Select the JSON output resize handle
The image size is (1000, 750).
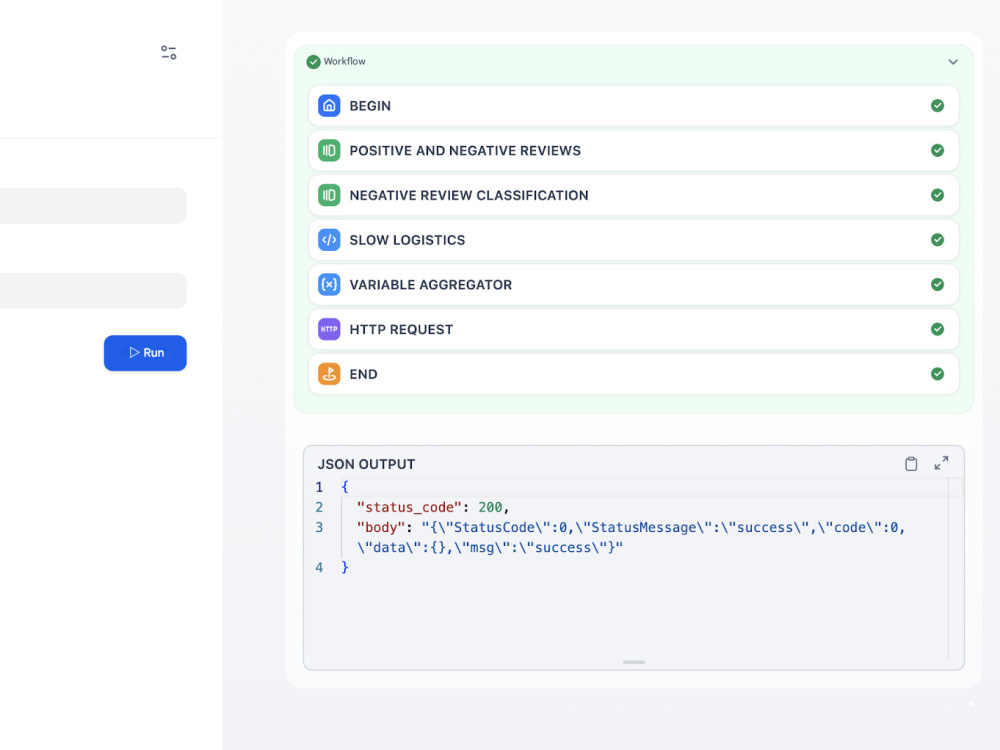tap(634, 662)
